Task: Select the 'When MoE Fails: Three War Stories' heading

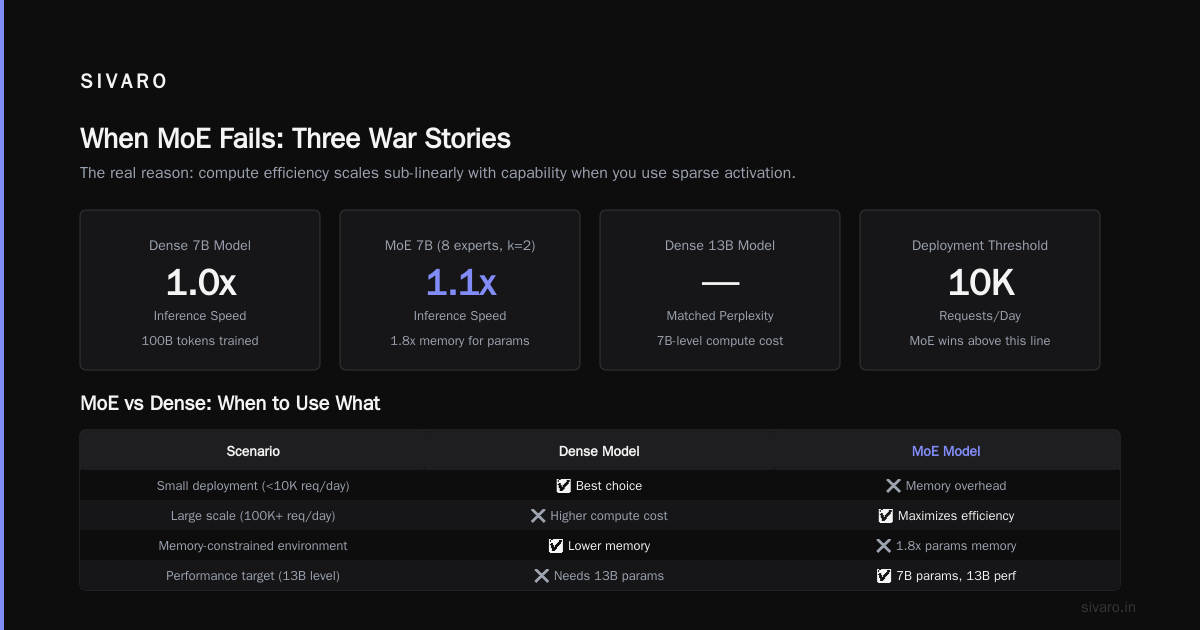Action: pos(295,138)
